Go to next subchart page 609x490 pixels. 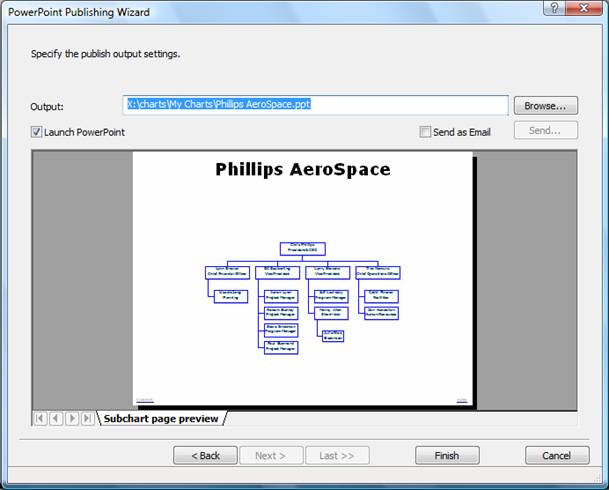[72, 419]
